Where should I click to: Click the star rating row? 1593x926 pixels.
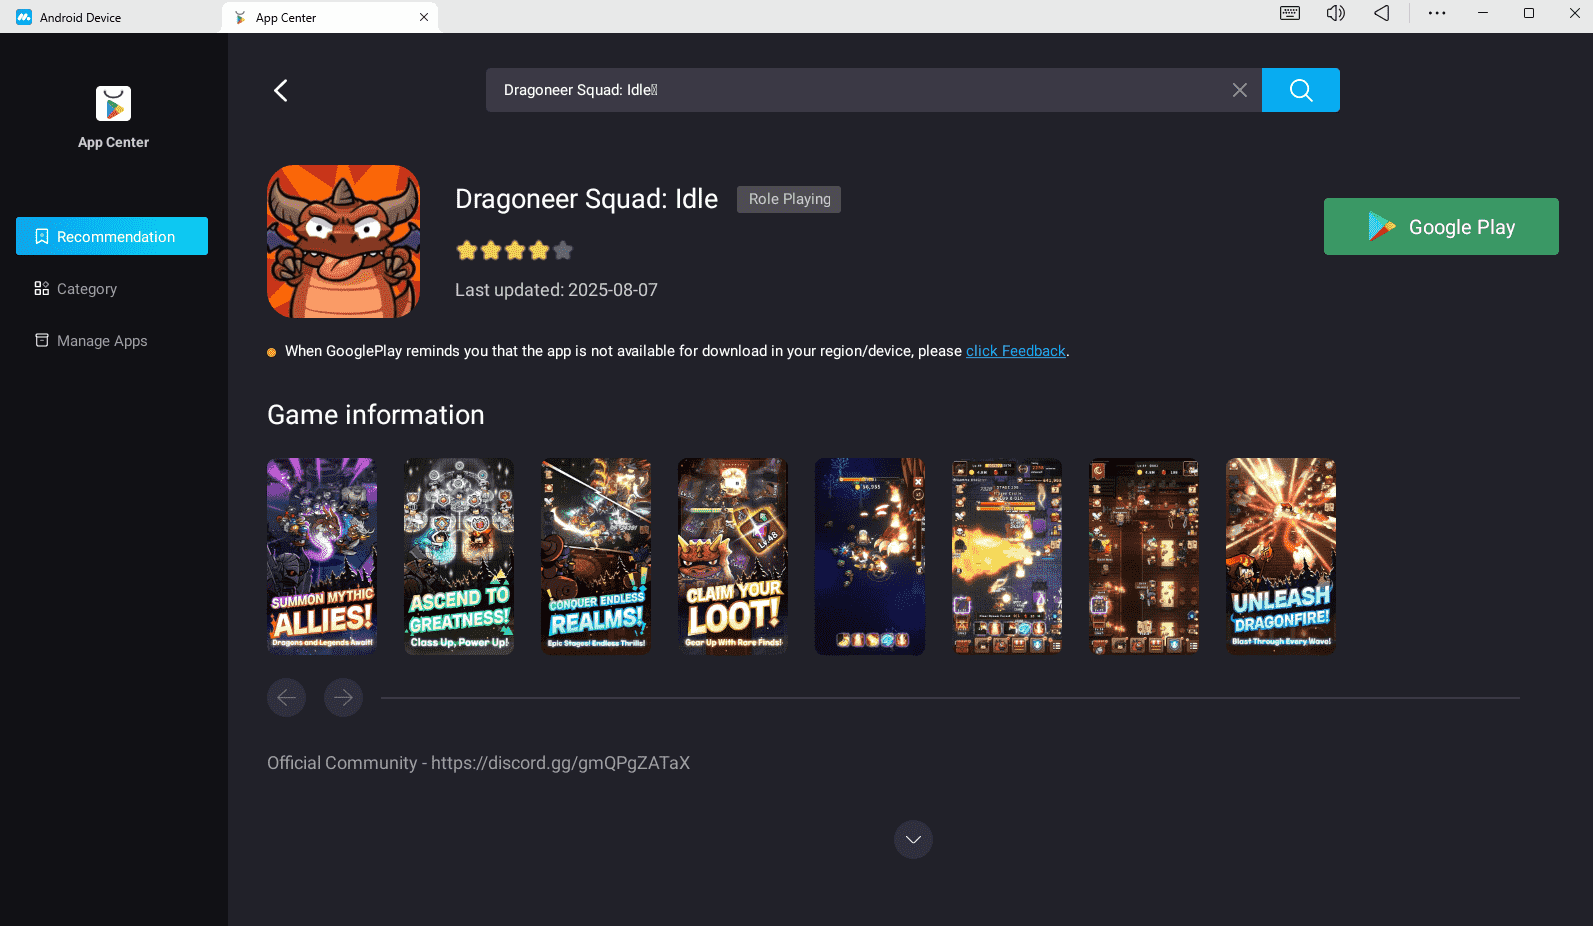tap(514, 250)
